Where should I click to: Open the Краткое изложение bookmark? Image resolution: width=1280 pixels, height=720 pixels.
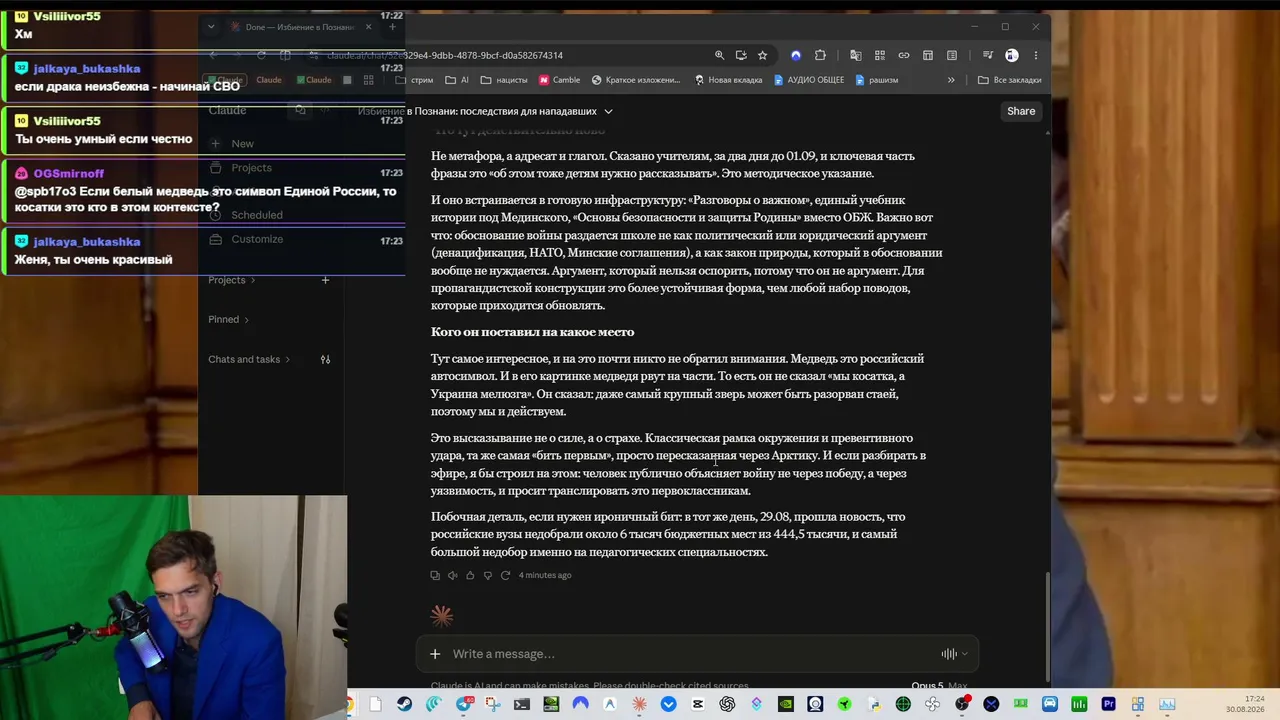coord(636,80)
